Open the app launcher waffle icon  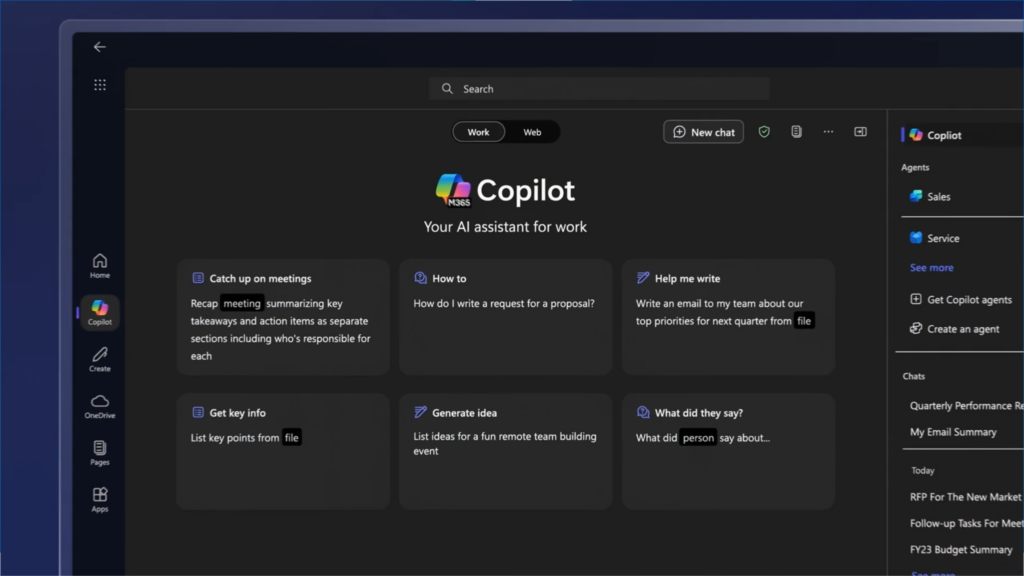(99, 84)
